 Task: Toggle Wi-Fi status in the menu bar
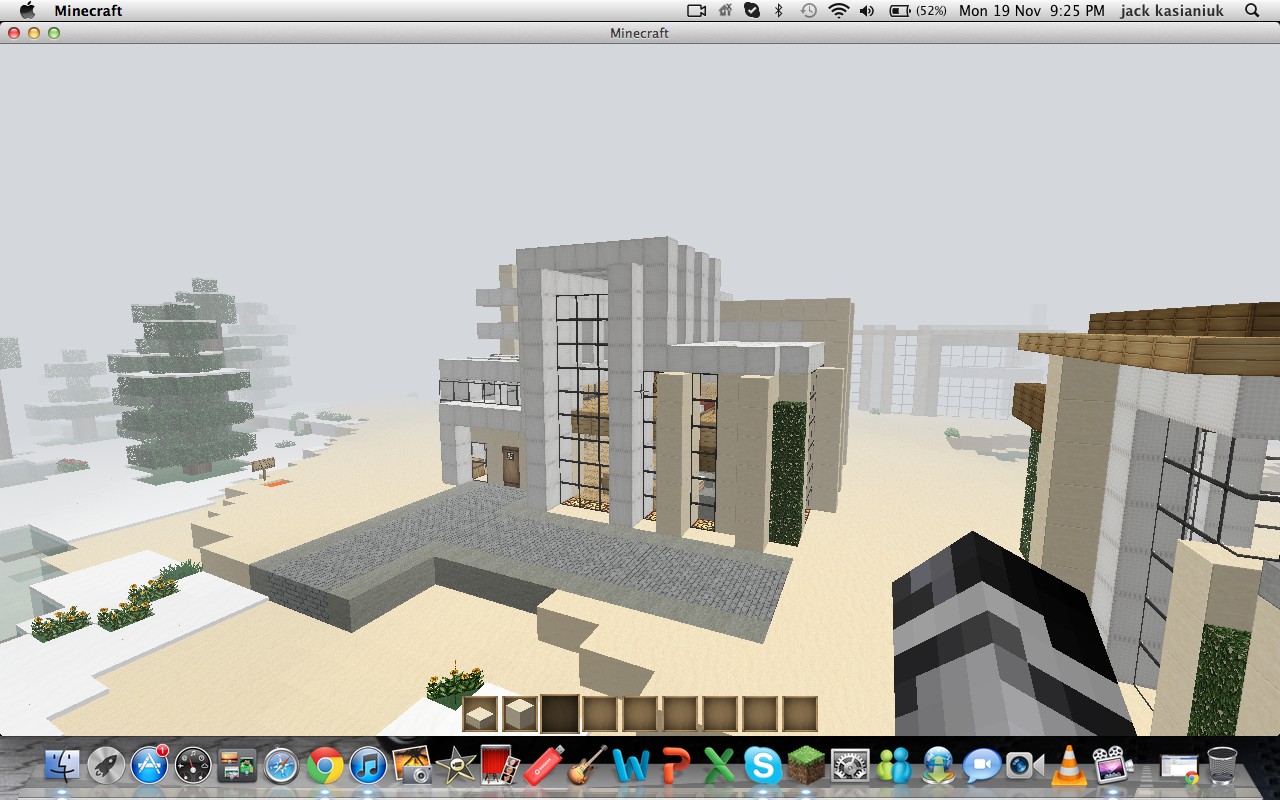coord(838,11)
